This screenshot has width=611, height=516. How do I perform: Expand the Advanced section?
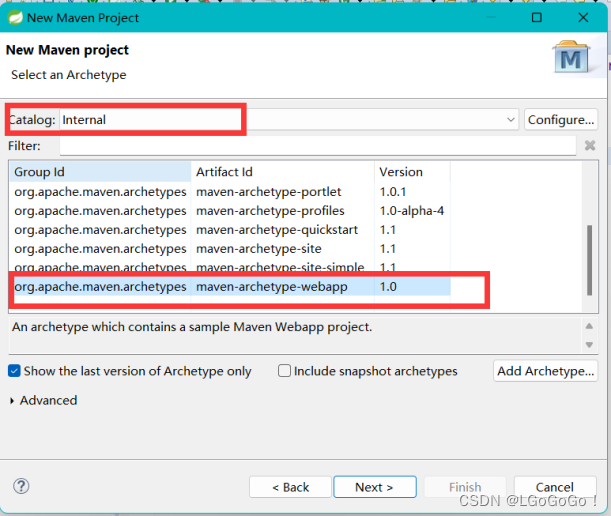coord(12,400)
